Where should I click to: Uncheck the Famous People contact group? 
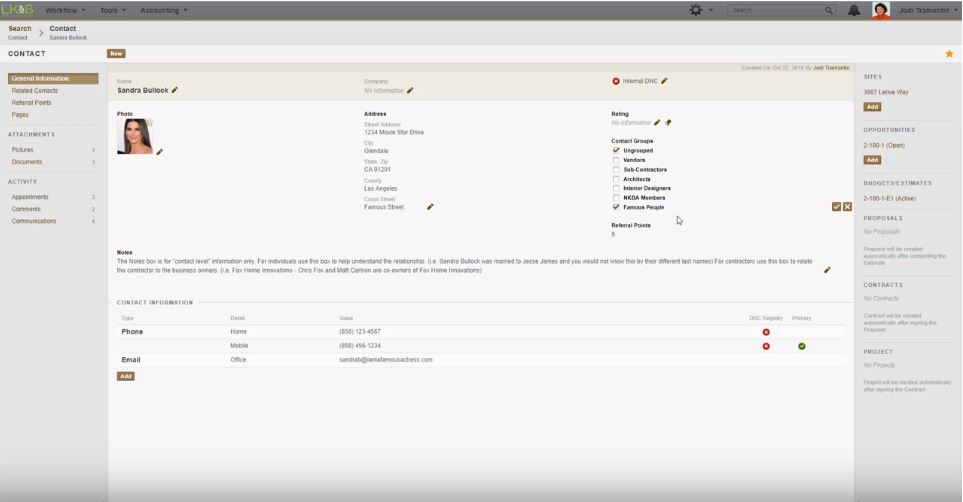[616, 207]
